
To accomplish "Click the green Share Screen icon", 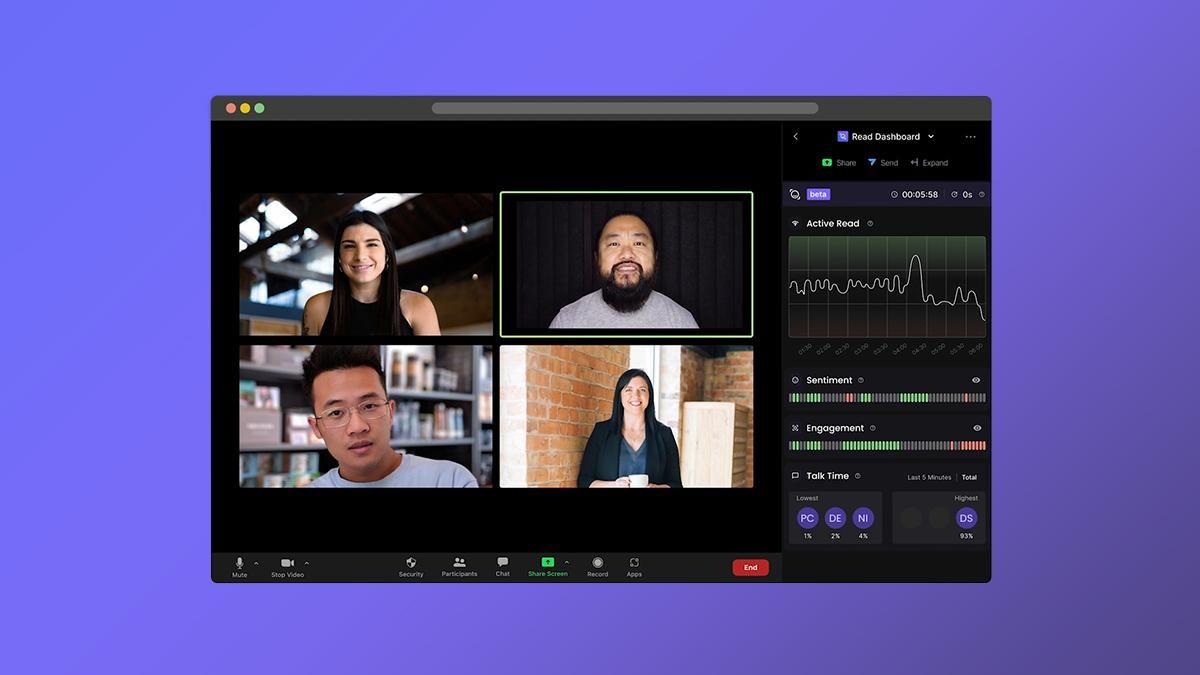I will [547, 562].
